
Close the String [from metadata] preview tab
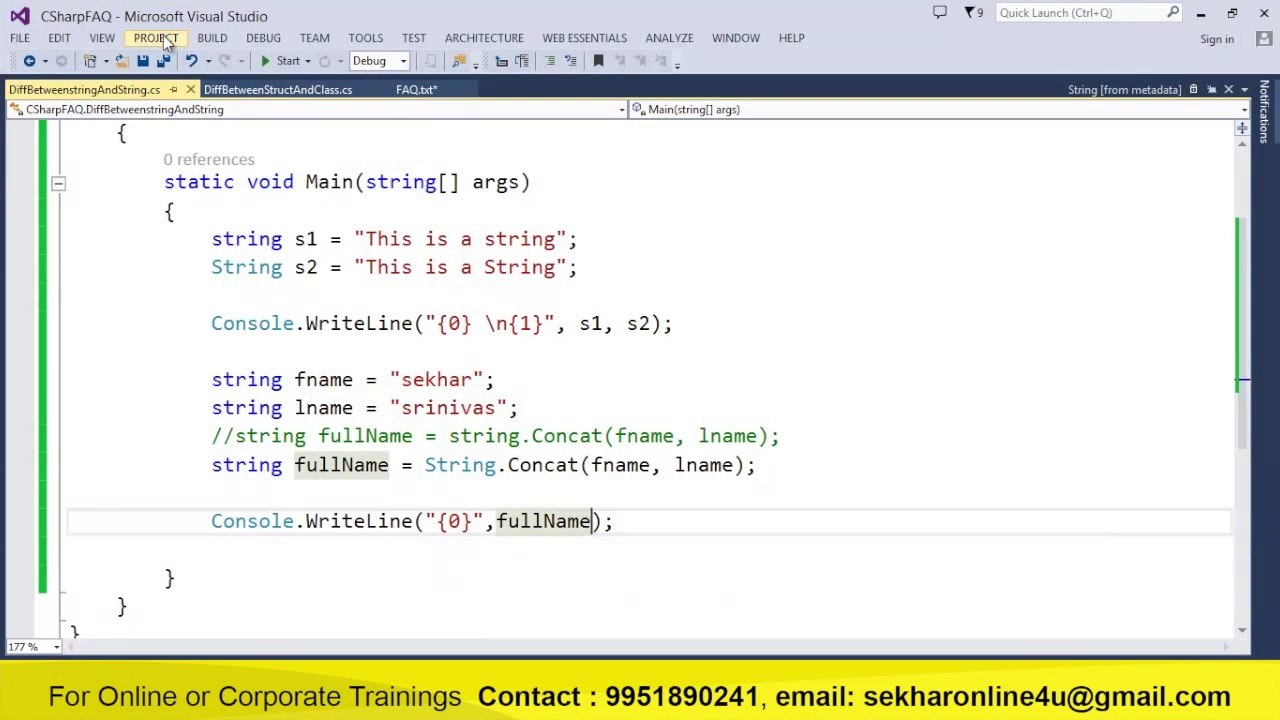1229,90
